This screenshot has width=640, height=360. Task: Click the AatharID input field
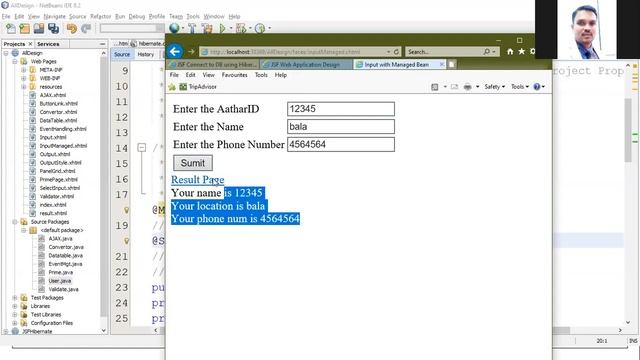click(341, 109)
